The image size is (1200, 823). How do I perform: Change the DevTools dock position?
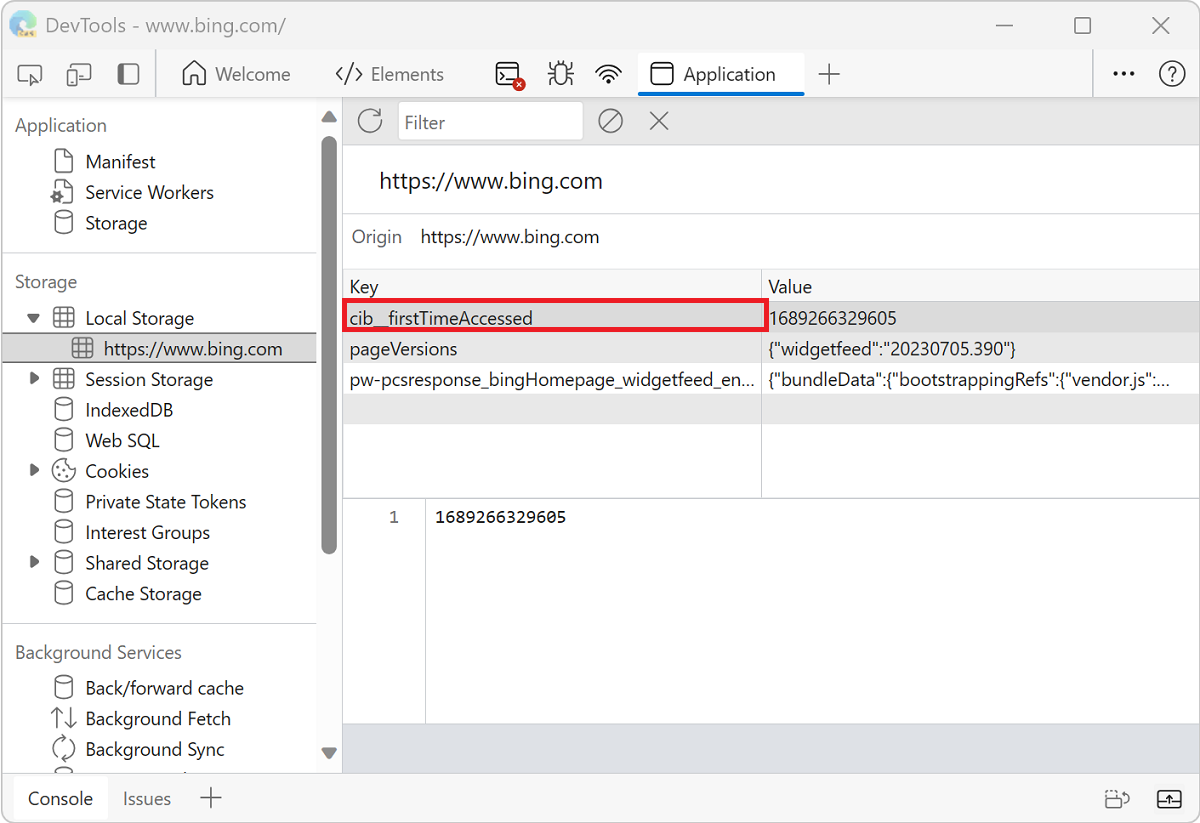pyautogui.click(x=128, y=74)
